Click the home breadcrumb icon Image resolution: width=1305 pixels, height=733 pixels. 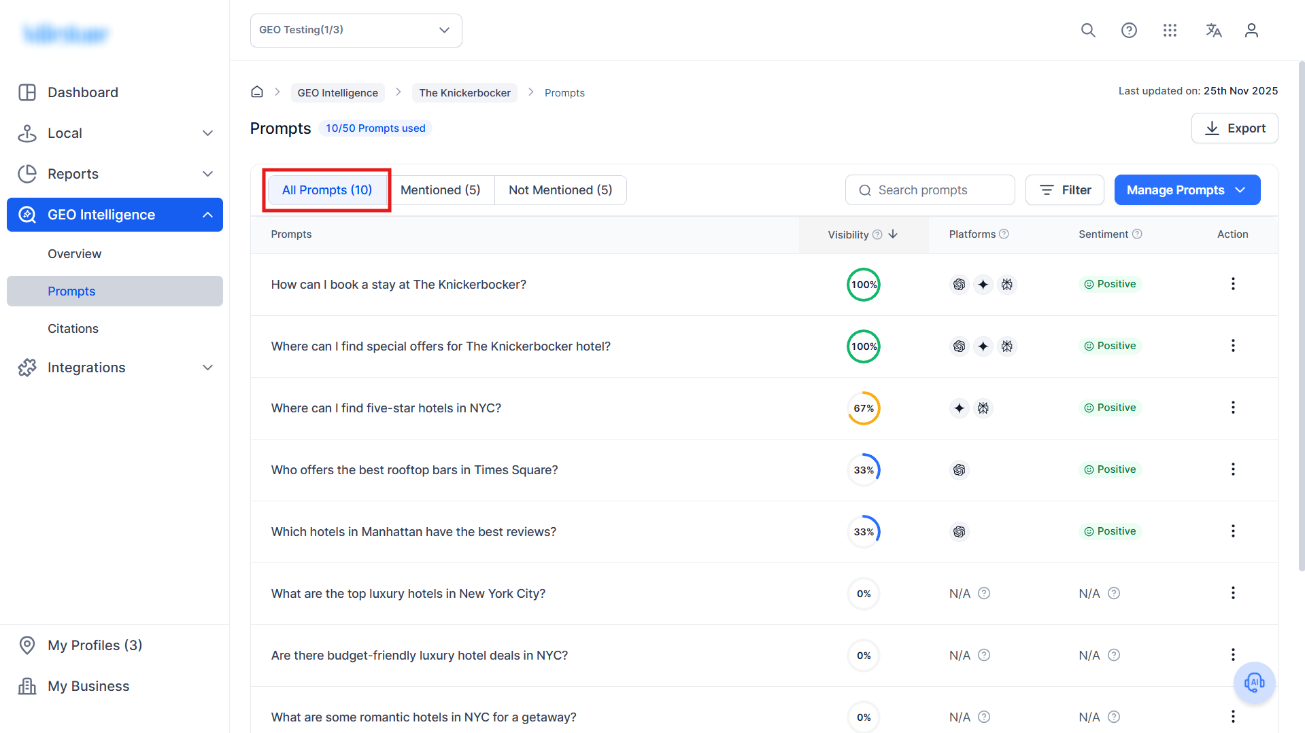tap(257, 92)
